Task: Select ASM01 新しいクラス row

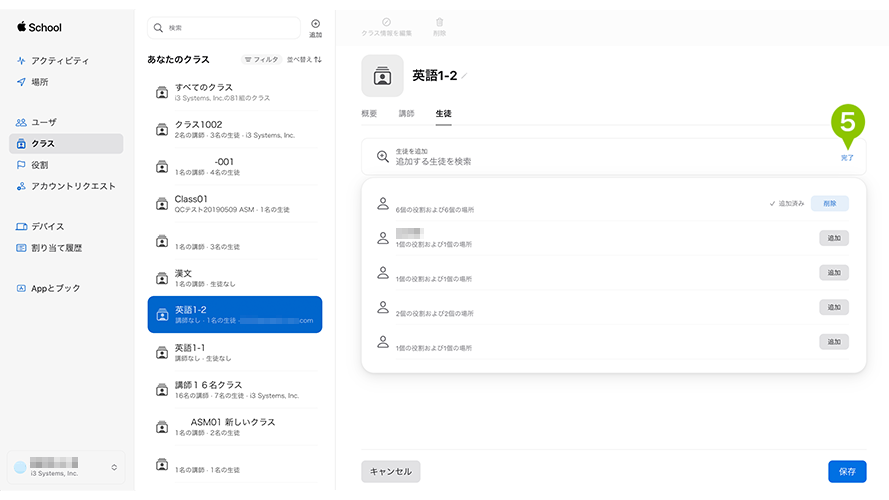Action: [x=235, y=426]
